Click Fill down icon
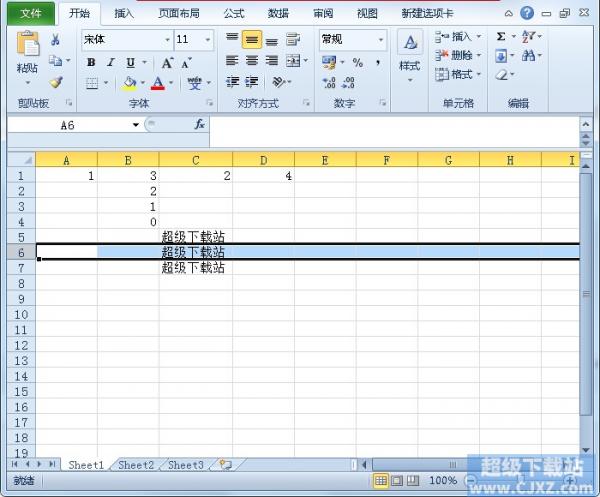Screen dimensions: 600x497 [x=501, y=56]
